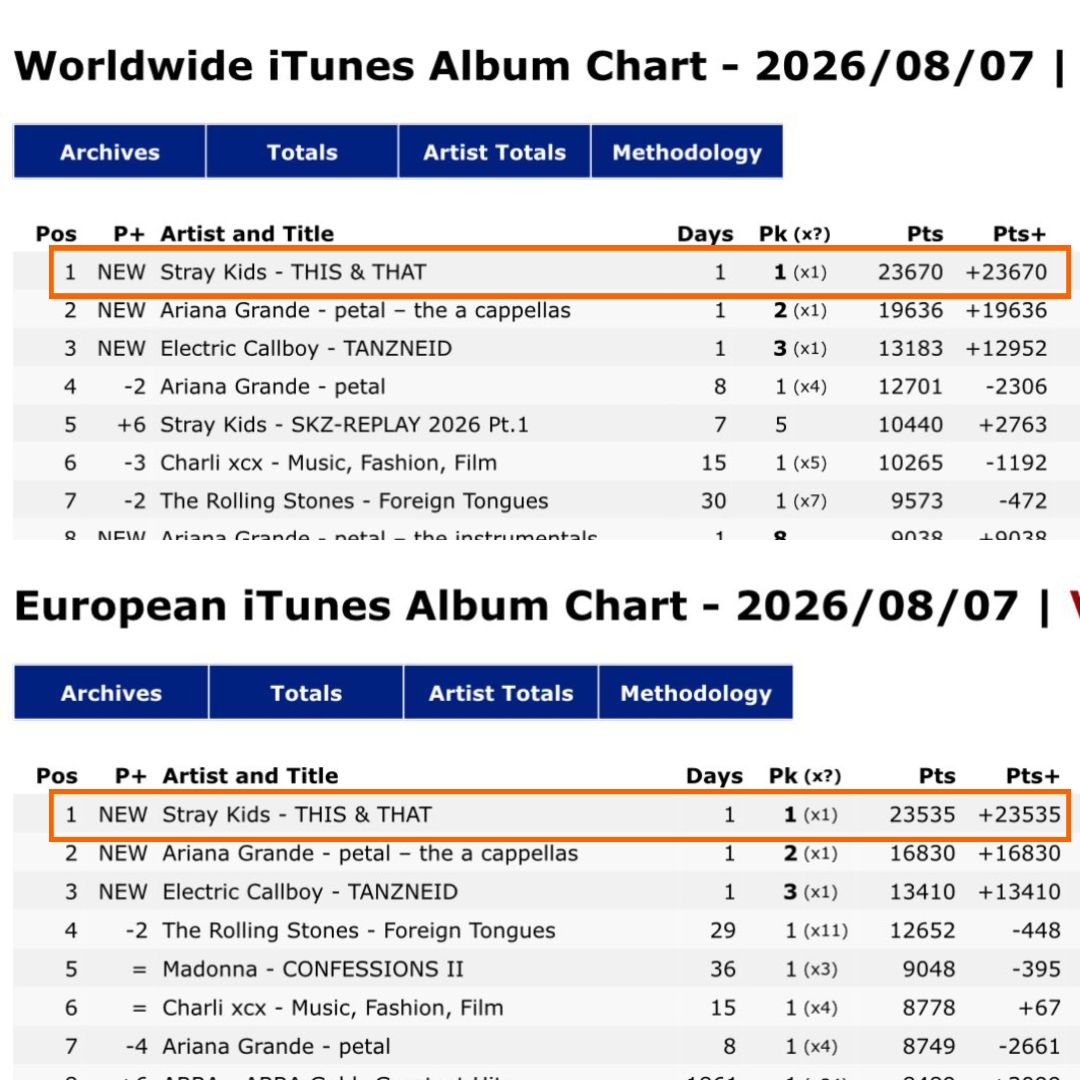Open Artist Totals under the Worldwide chart

pyautogui.click(x=494, y=152)
